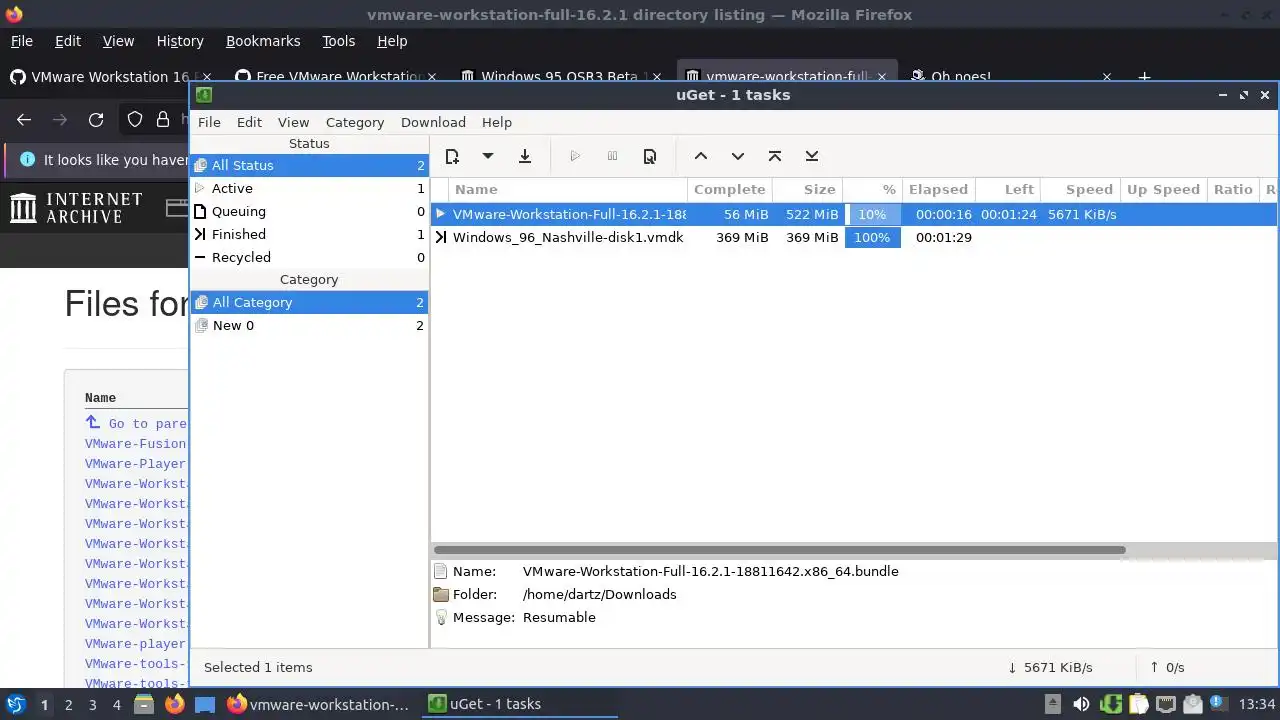Open uGet View menu
Image resolution: width=1280 pixels, height=720 pixels.
point(293,122)
